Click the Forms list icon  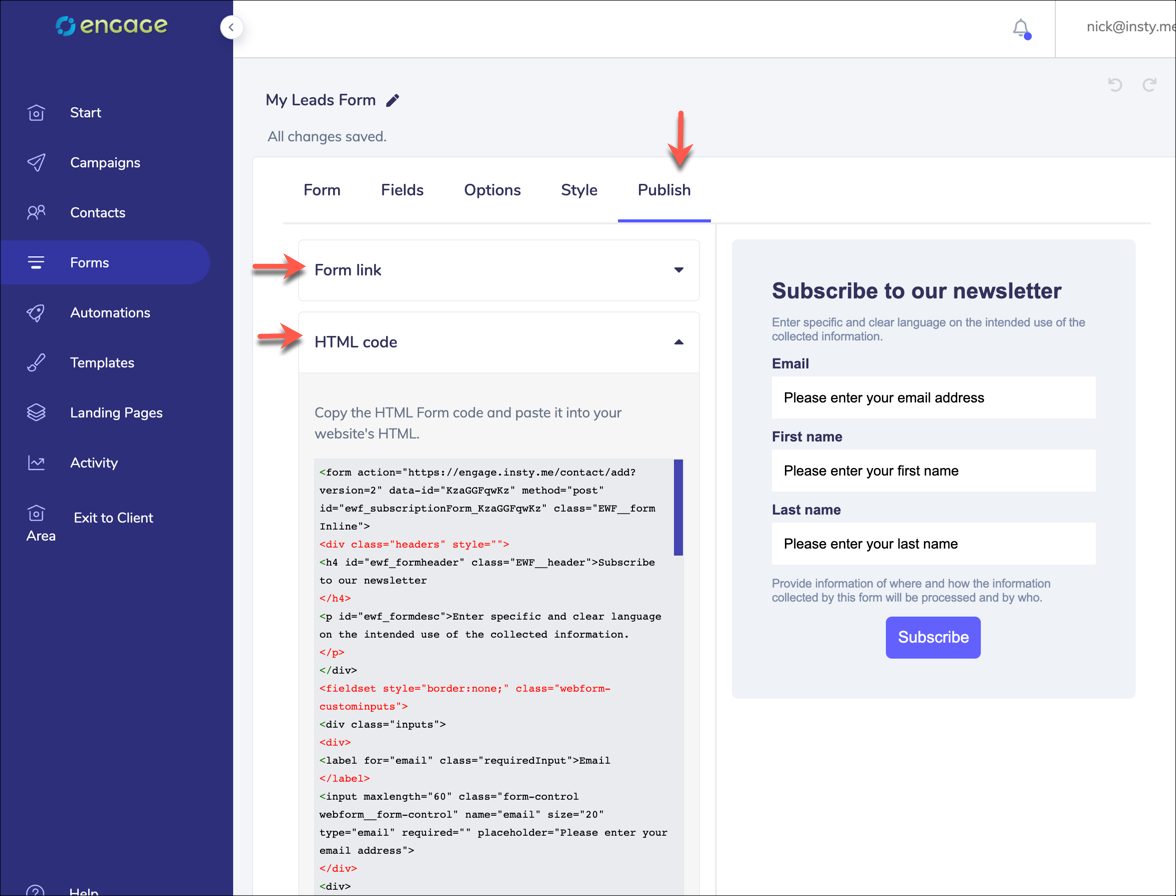tap(36, 262)
